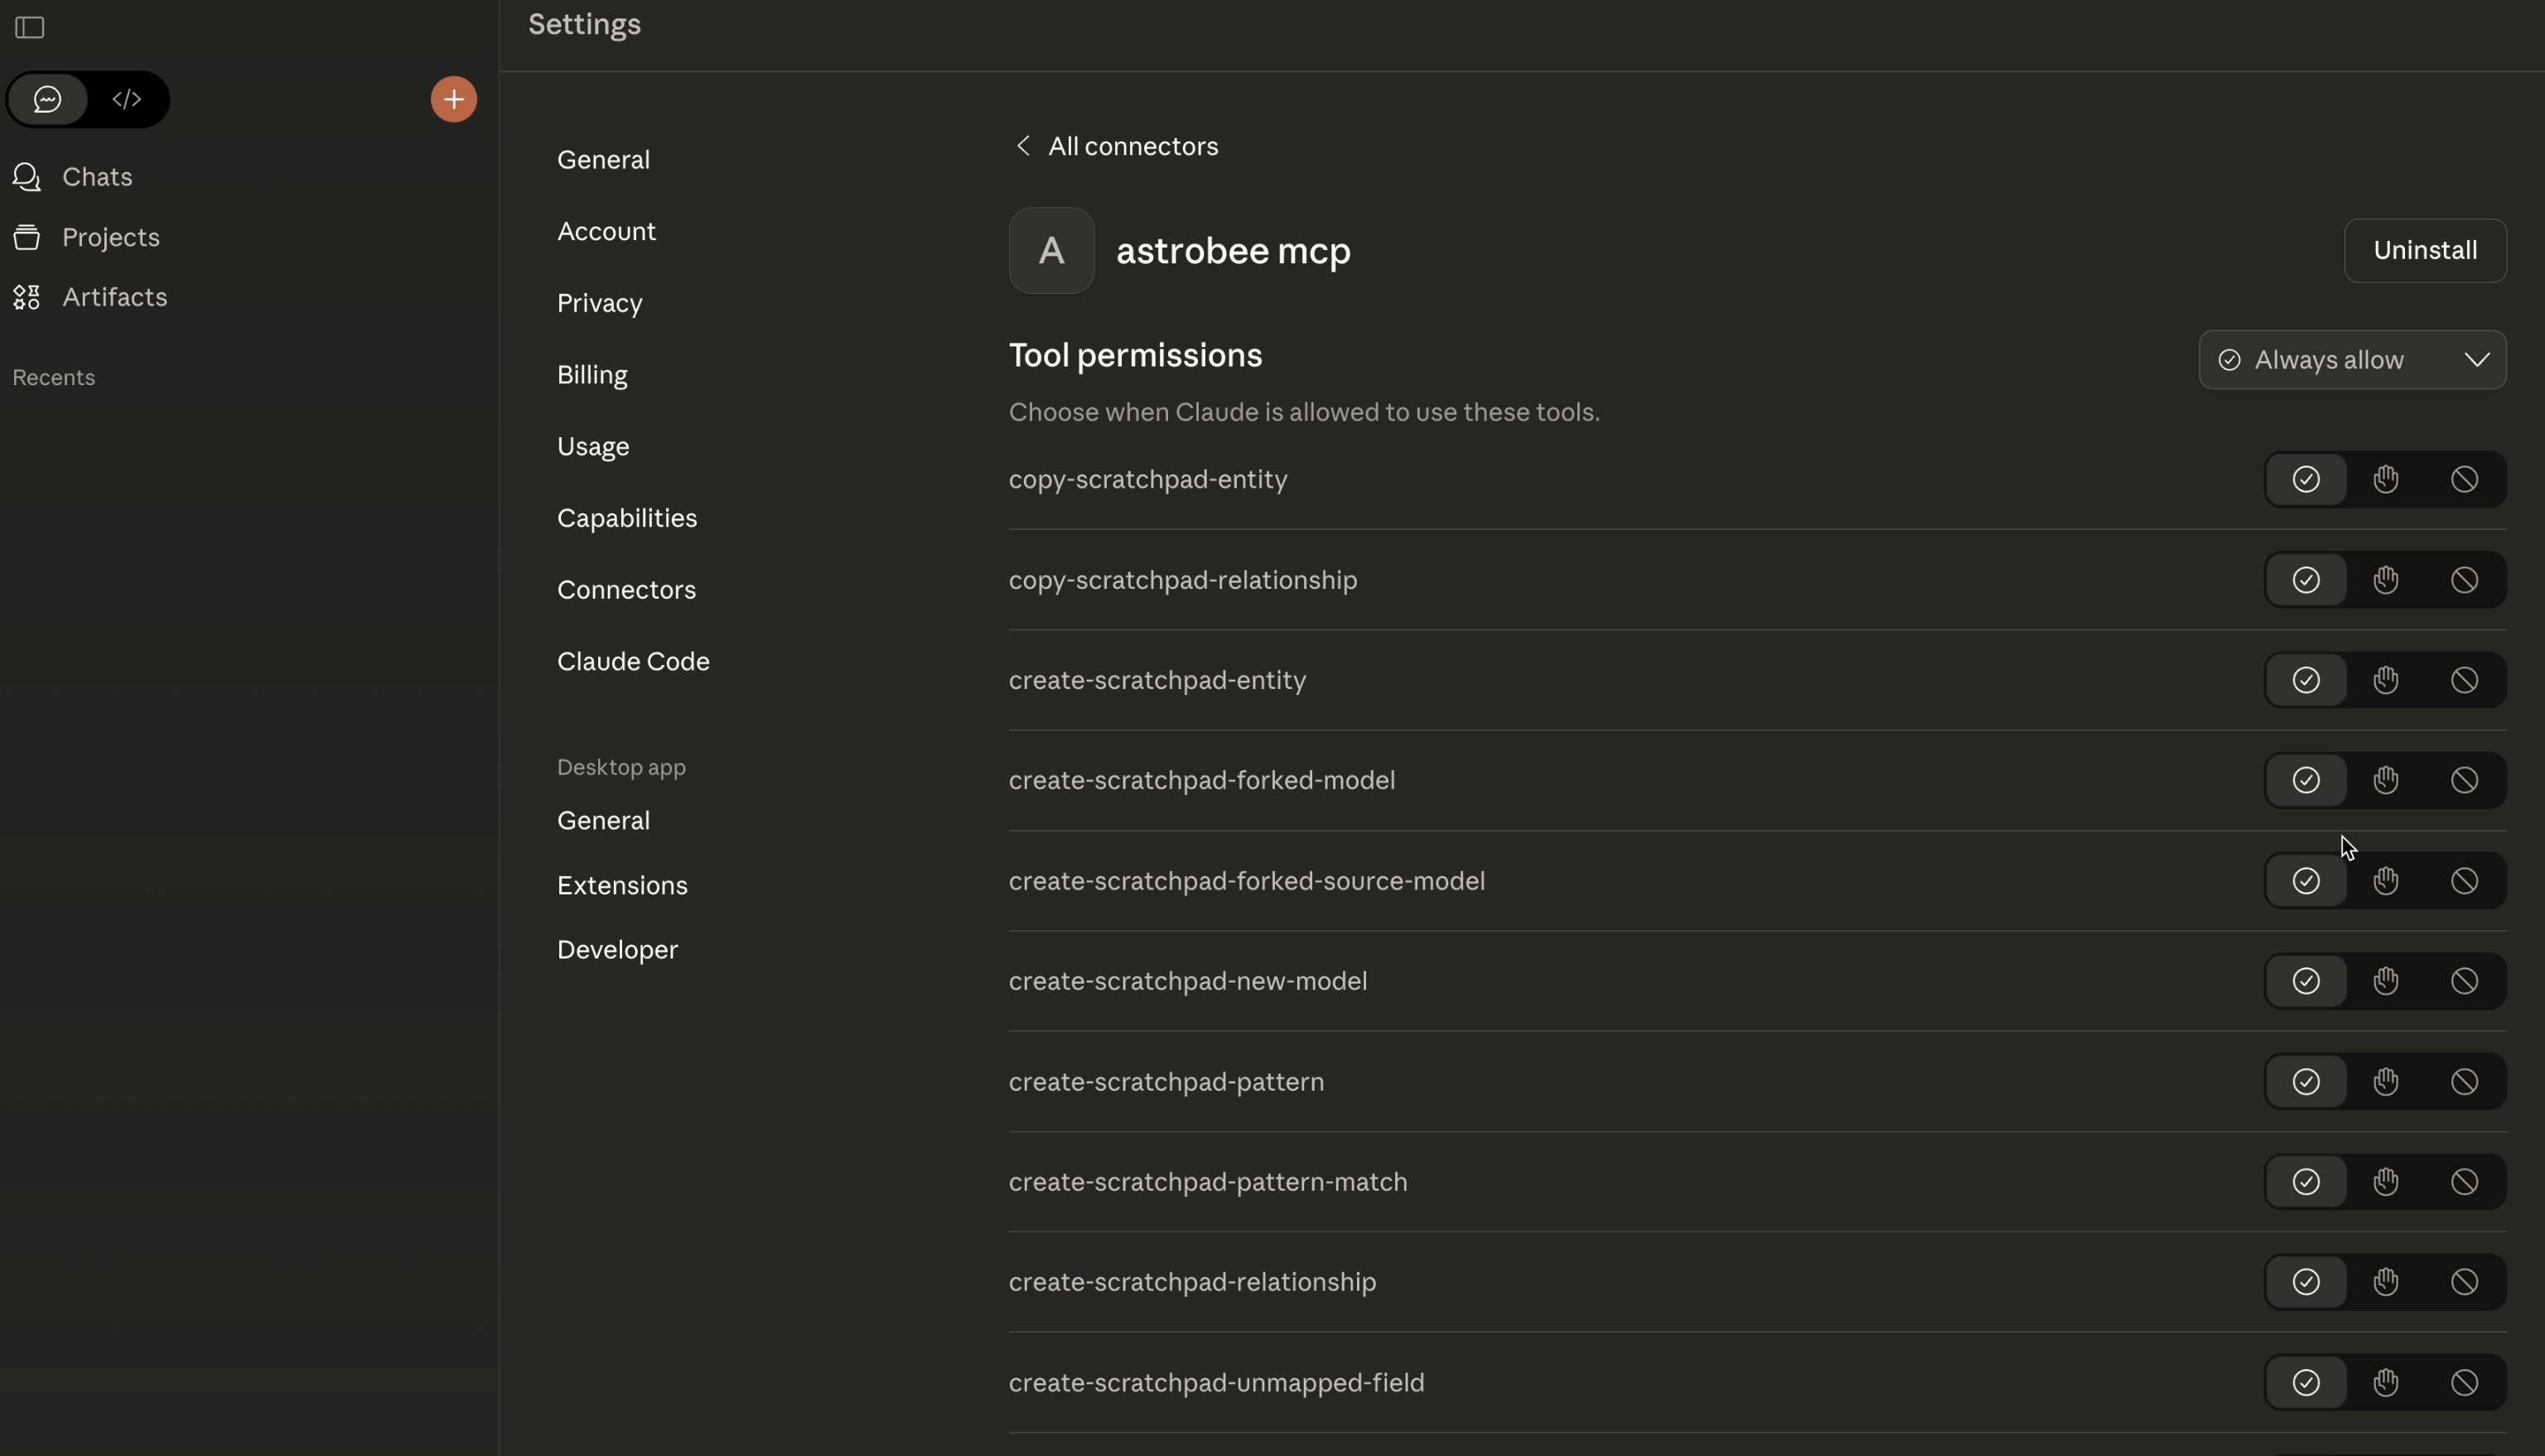The width and height of the screenshot is (2545, 1456).
Task: Switch to code mode using the code icon
Action: [127, 99]
